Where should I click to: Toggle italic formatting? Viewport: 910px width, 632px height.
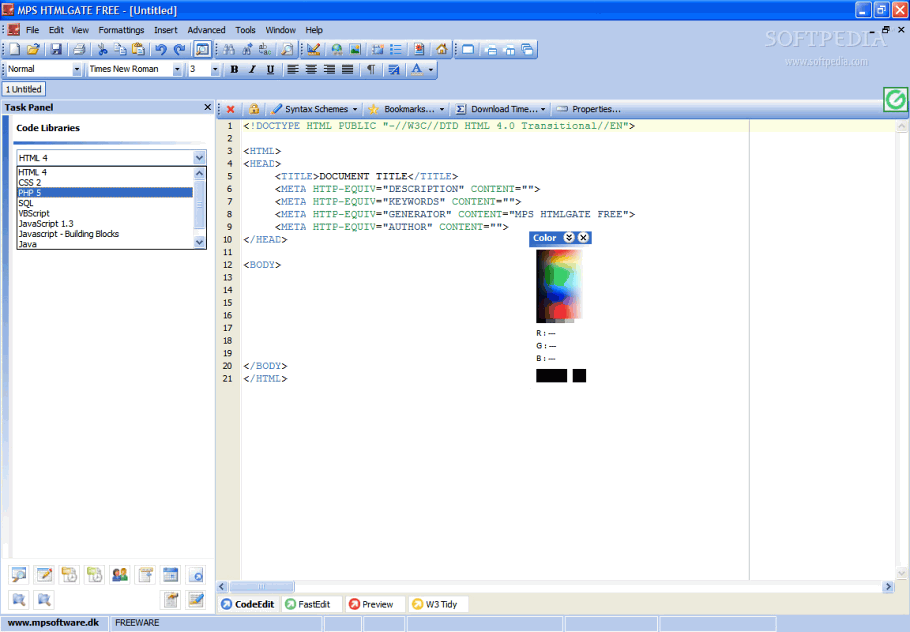pos(252,69)
